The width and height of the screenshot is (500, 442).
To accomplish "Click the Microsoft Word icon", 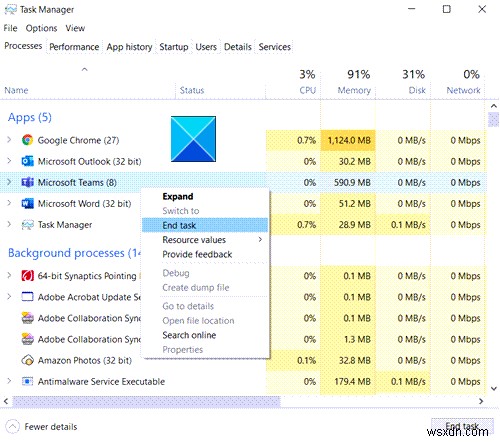I will 27,203.
